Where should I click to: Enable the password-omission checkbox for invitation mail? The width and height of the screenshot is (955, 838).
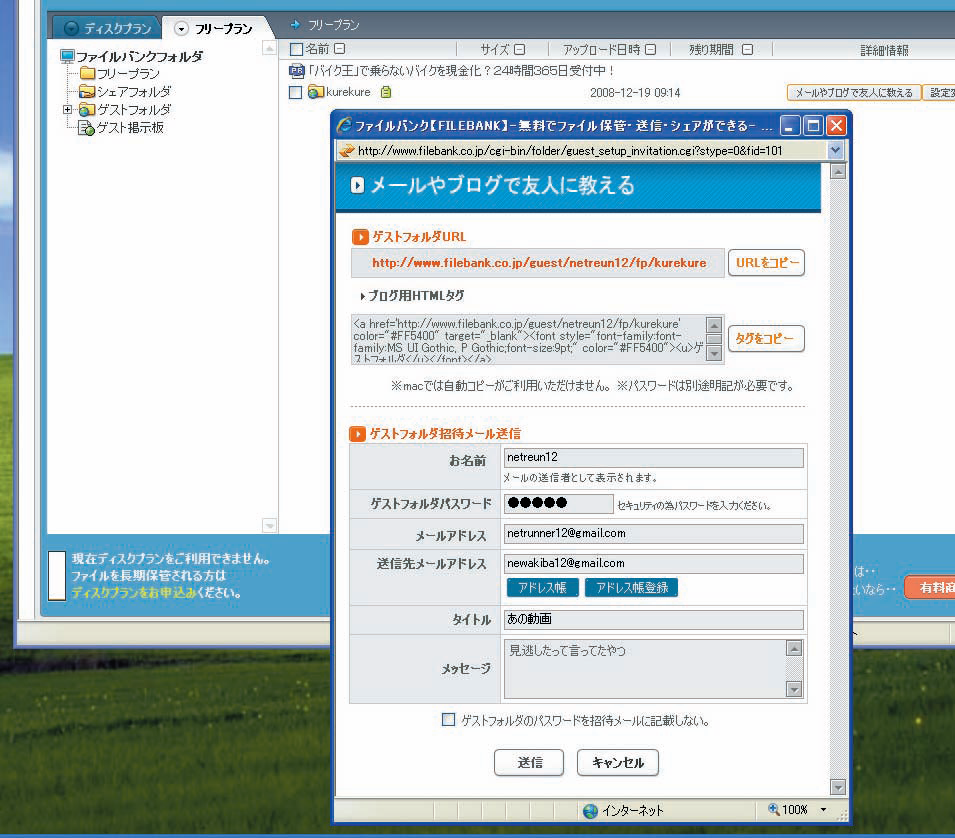point(448,720)
